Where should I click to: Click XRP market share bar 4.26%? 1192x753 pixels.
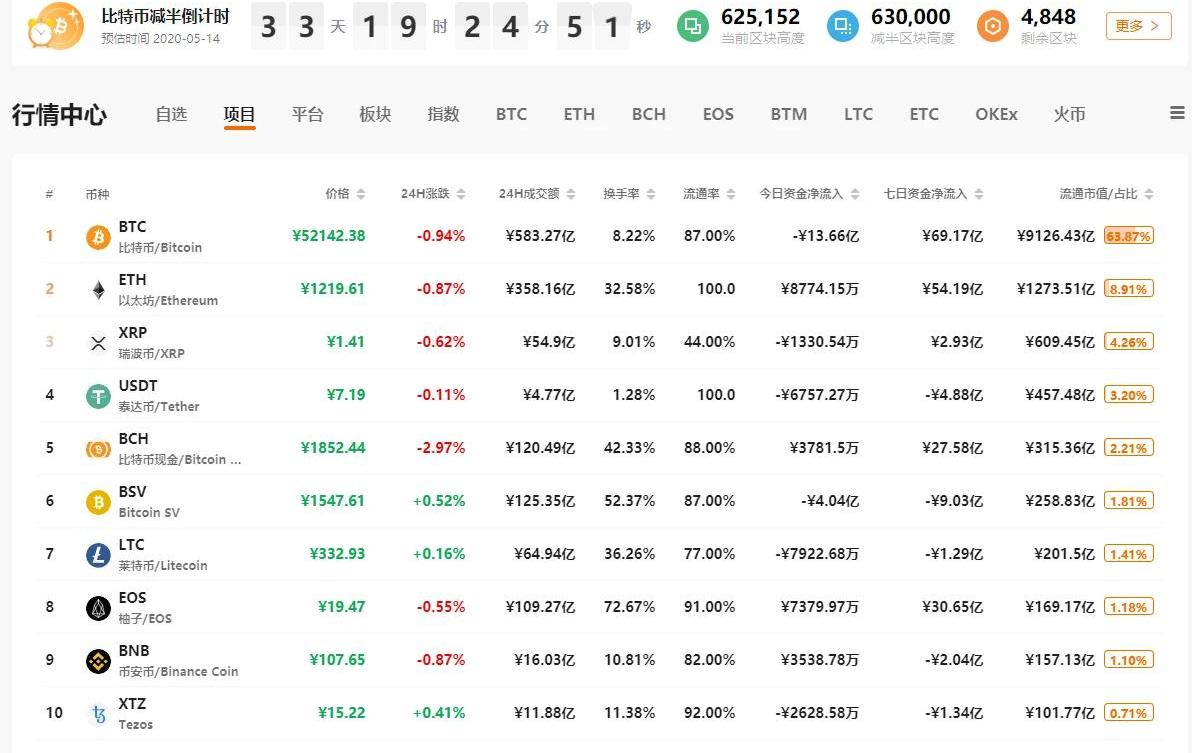point(1129,343)
